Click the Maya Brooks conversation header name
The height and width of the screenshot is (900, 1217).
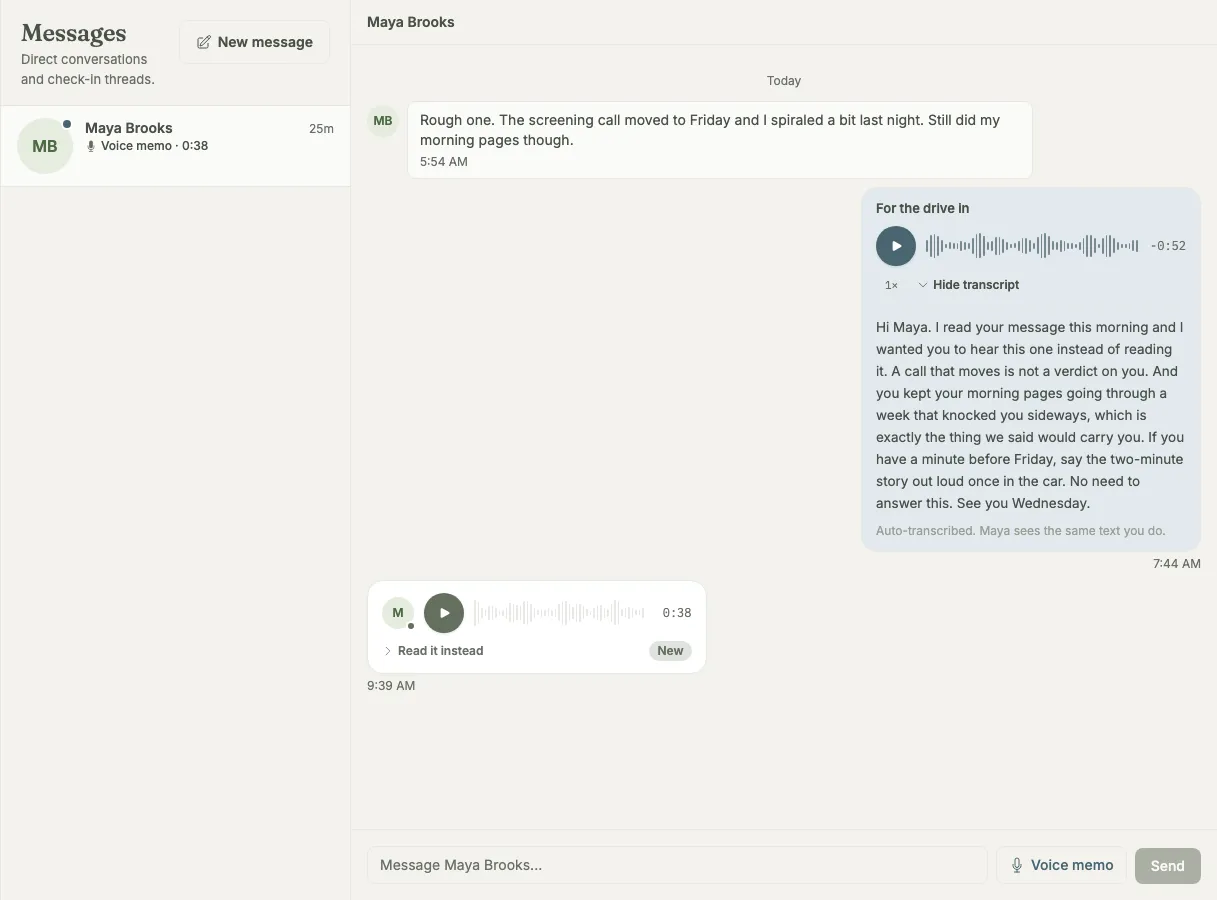pyautogui.click(x=411, y=22)
